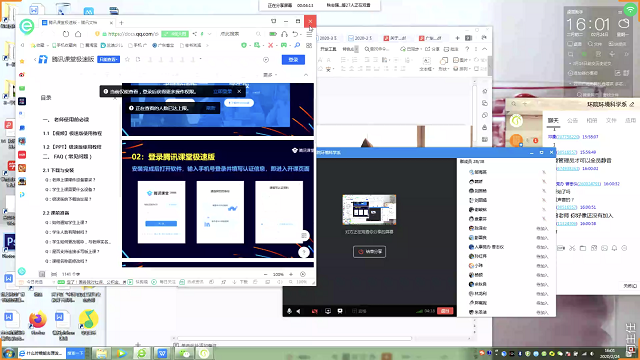Click 立即登录 link in the notification bar
The image size is (640, 360).
[x=222, y=91]
